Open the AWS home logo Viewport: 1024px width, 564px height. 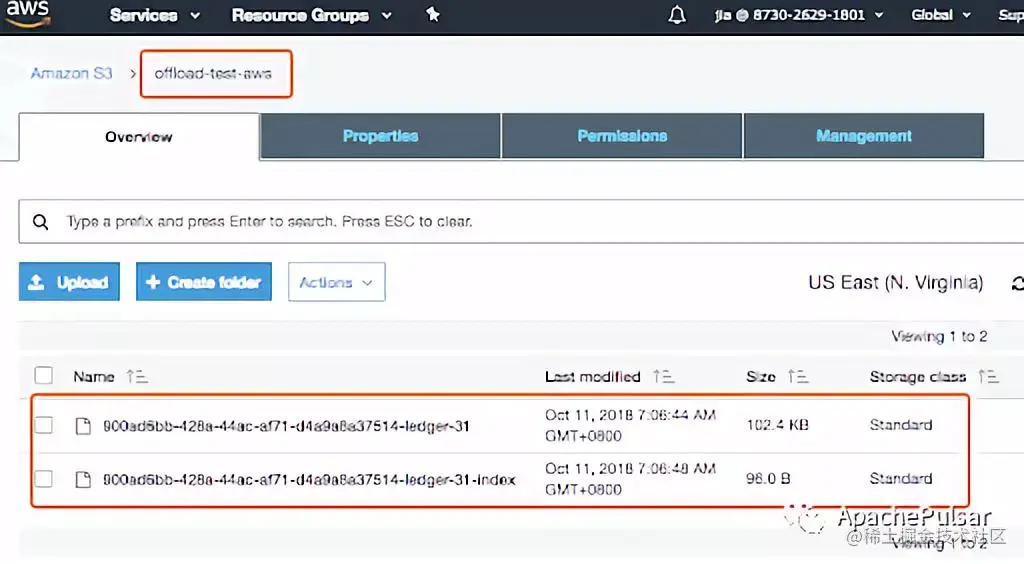point(27,14)
